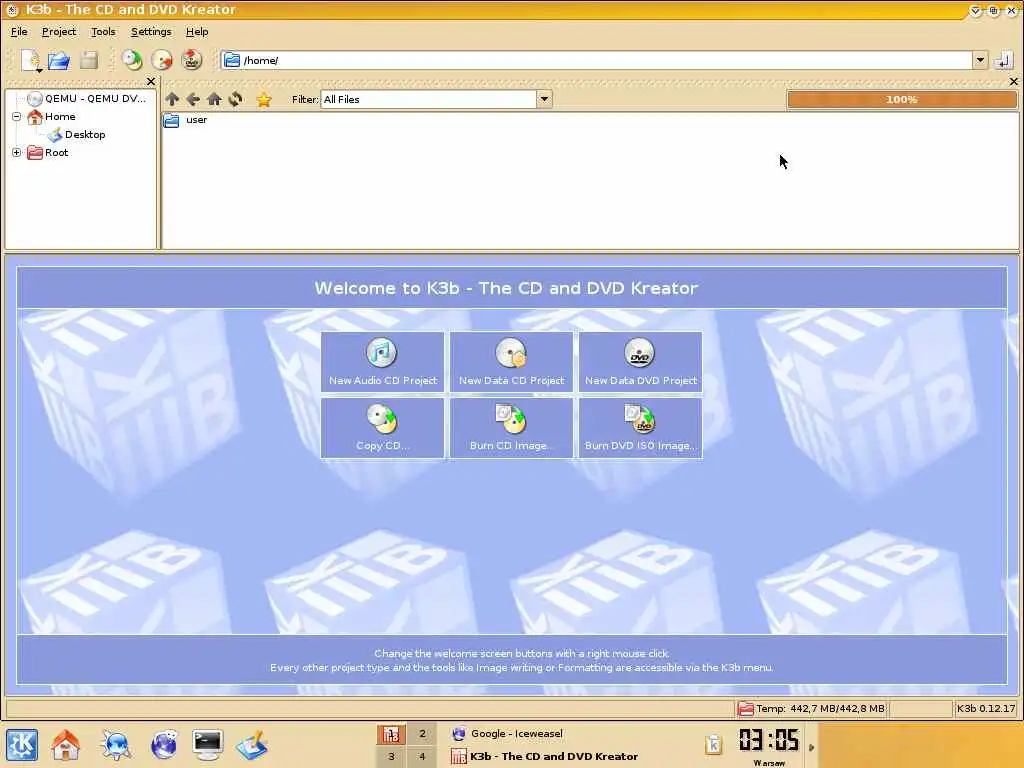Select Desktop in the directory tree
This screenshot has height=768, width=1024.
coord(85,135)
